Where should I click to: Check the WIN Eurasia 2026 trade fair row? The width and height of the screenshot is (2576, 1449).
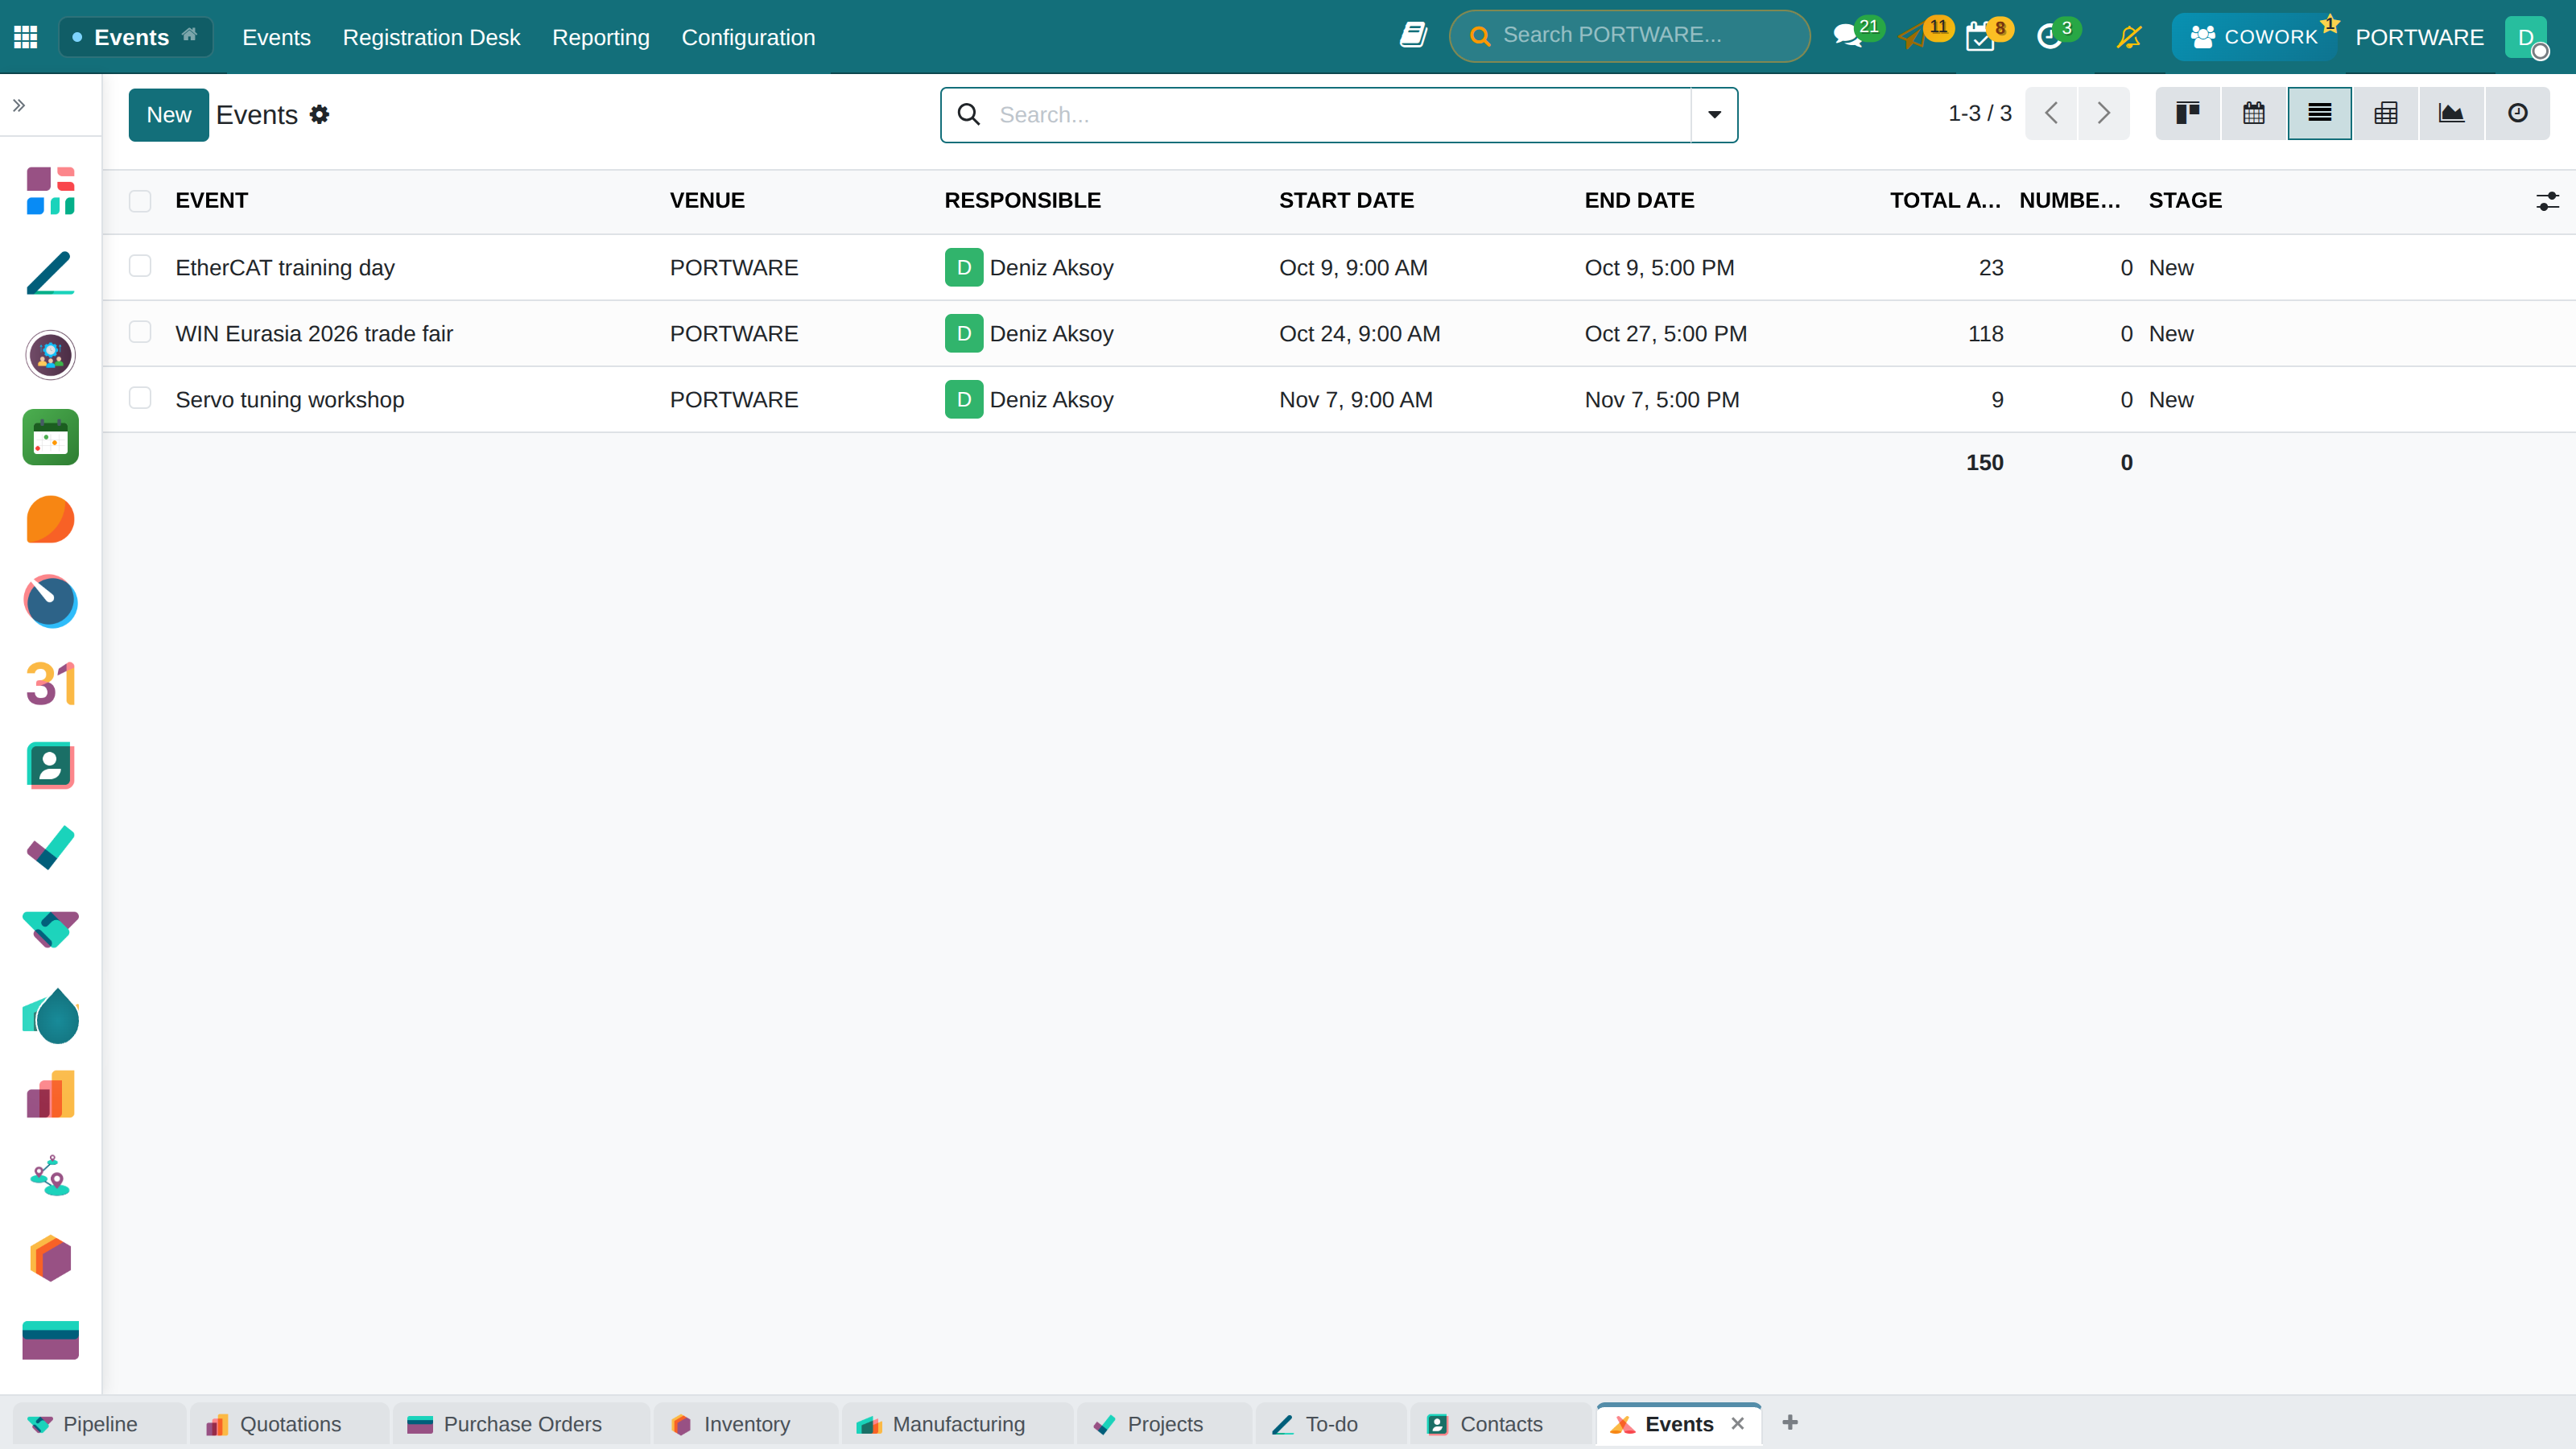[x=140, y=332]
